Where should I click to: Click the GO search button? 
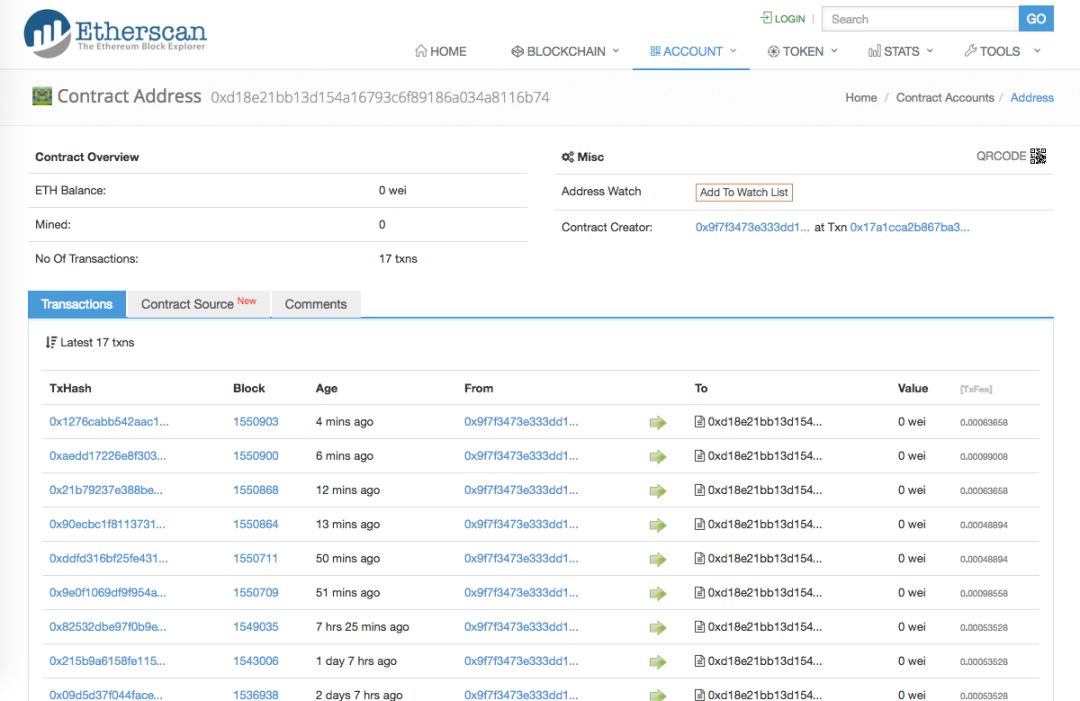(x=1036, y=19)
